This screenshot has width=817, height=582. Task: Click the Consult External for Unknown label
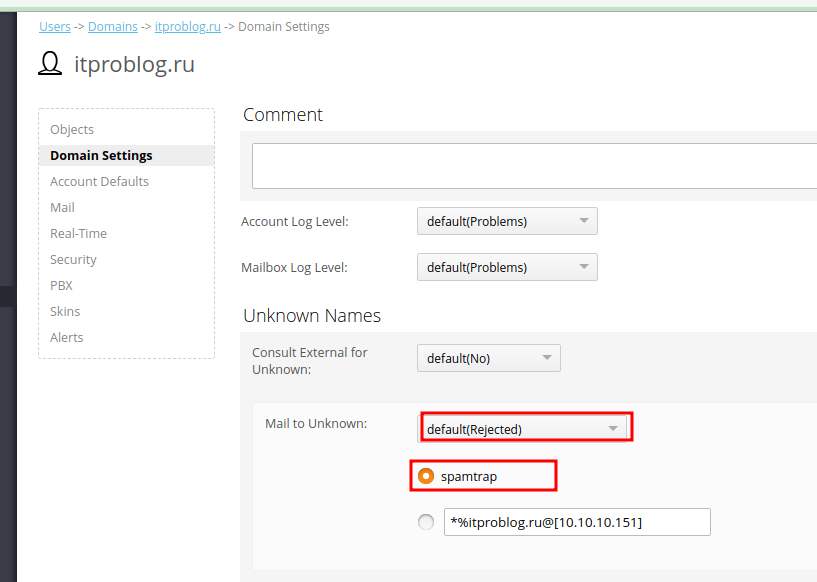(310, 361)
